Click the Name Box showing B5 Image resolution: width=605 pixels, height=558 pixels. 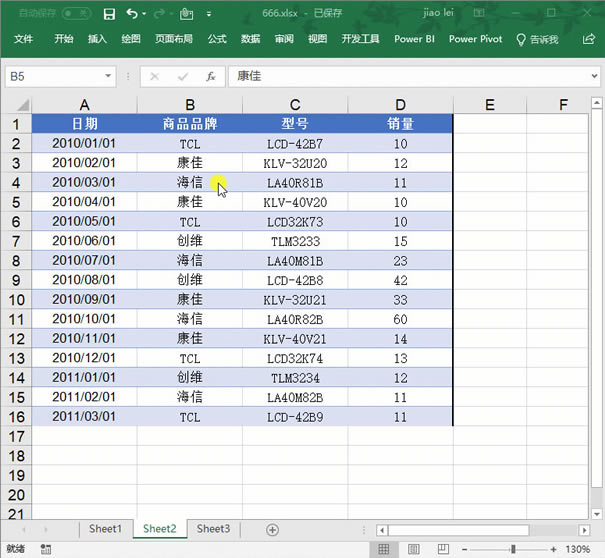coord(54,76)
